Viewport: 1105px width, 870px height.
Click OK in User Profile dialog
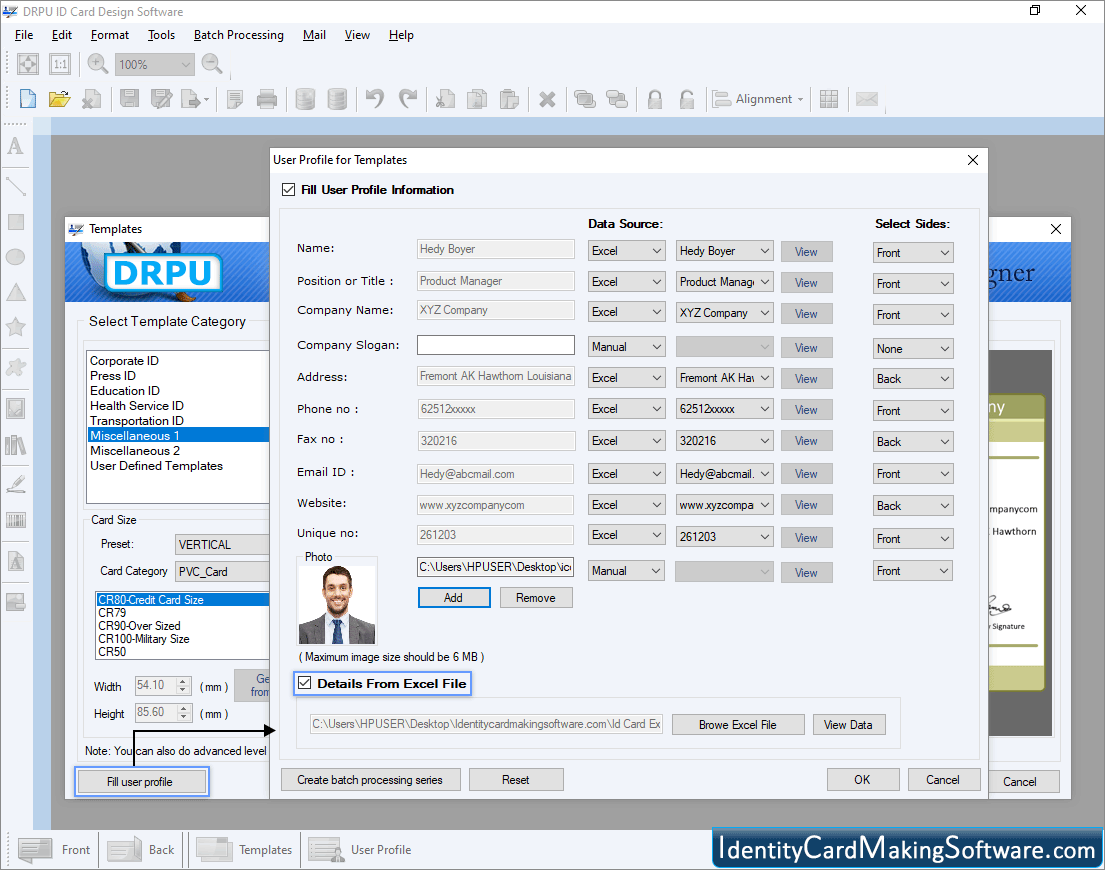click(x=863, y=780)
